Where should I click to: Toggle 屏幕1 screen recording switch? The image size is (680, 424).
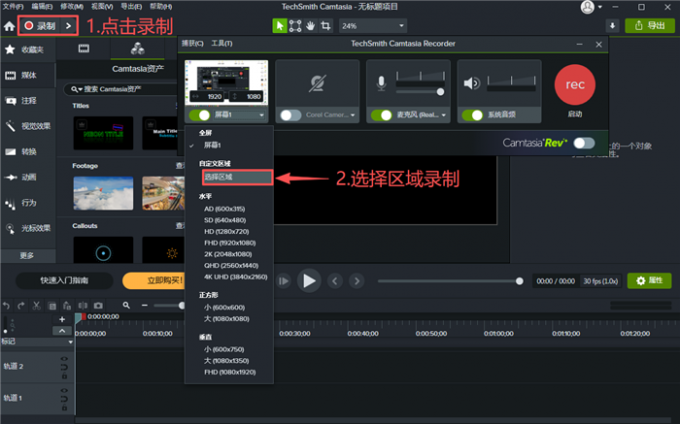199,115
